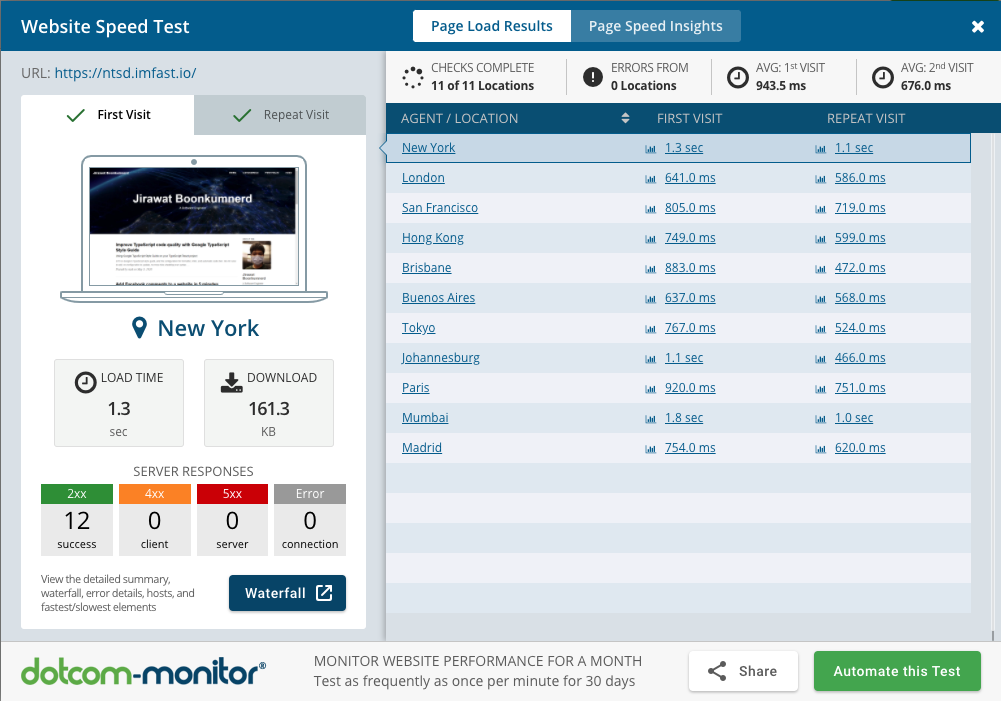
Task: Close the Website Speed Test dialog
Action: click(x=978, y=27)
